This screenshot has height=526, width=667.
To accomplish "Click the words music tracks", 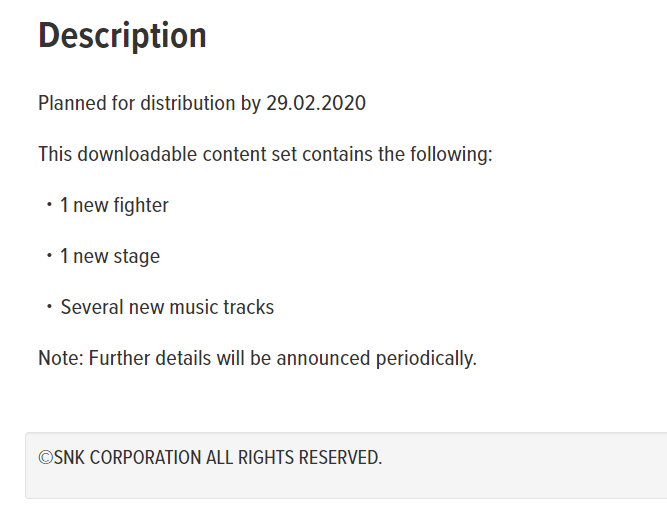I will [222, 308].
